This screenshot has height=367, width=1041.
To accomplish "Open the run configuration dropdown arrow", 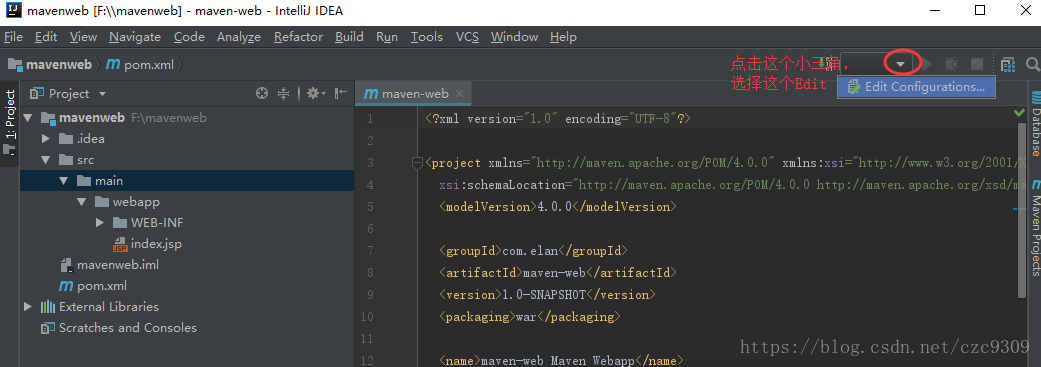I will [901, 64].
